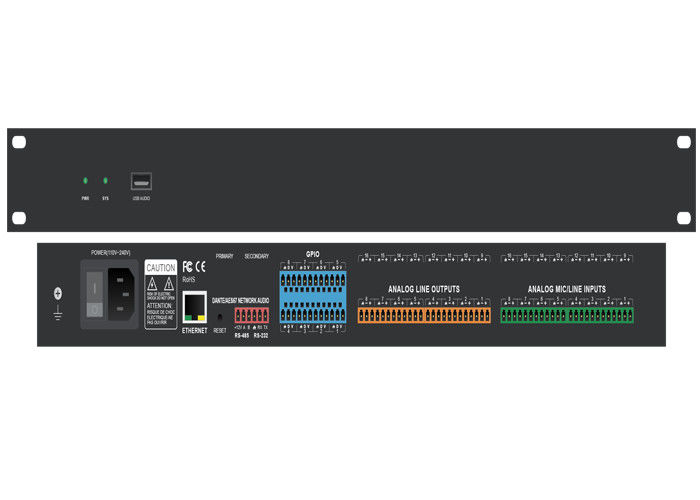The height and width of the screenshot is (500, 700).
Task: Click the PRIMARY network label
Action: (224, 256)
